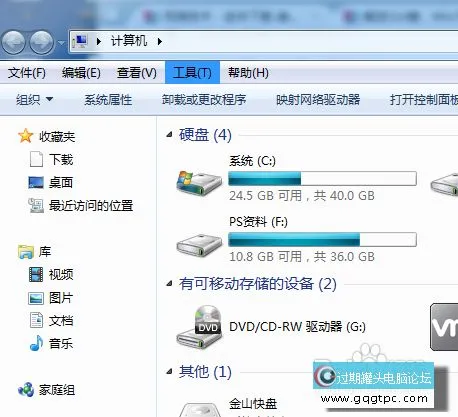Open the 帮助(H) menu
Image resolution: width=458 pixels, height=417 pixels.
tap(248, 72)
